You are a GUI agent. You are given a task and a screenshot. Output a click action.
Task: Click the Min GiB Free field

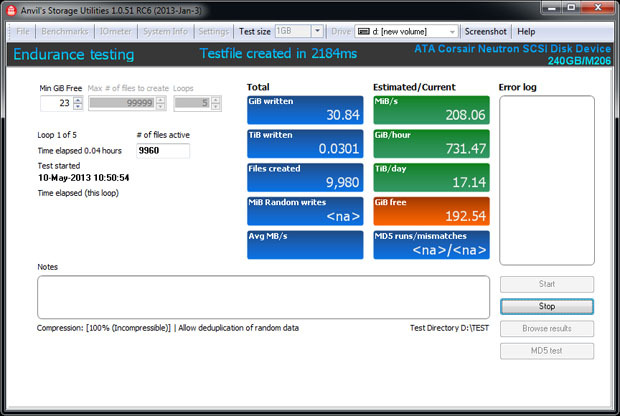(x=57, y=103)
